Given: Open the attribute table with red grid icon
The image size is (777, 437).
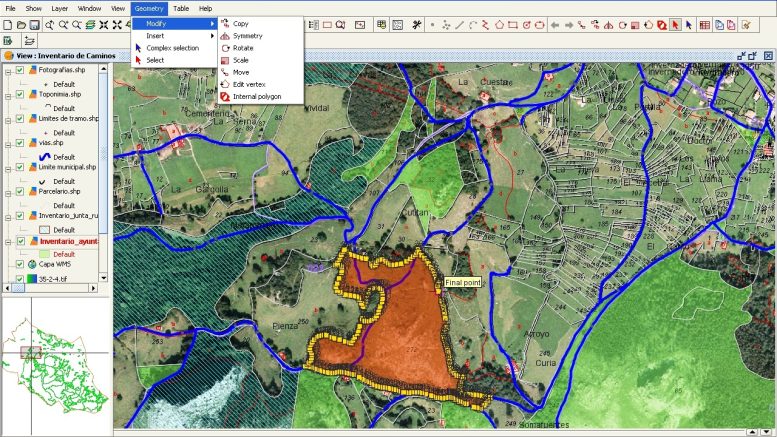Looking at the screenshot, I should point(704,25).
